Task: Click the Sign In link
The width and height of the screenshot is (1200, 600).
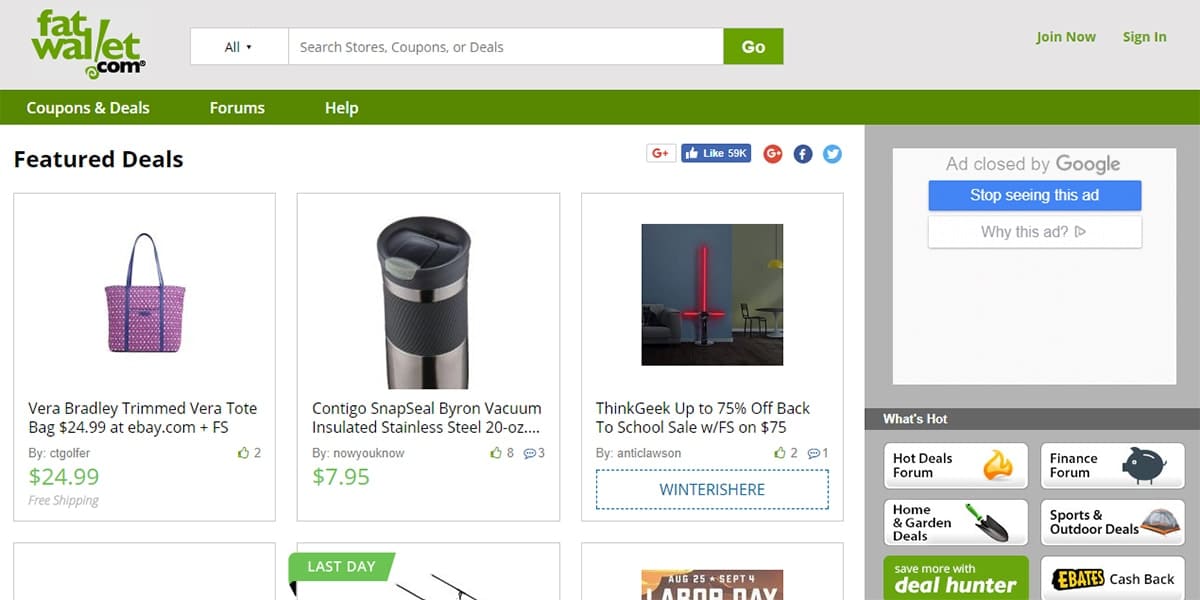Action: click(1144, 37)
